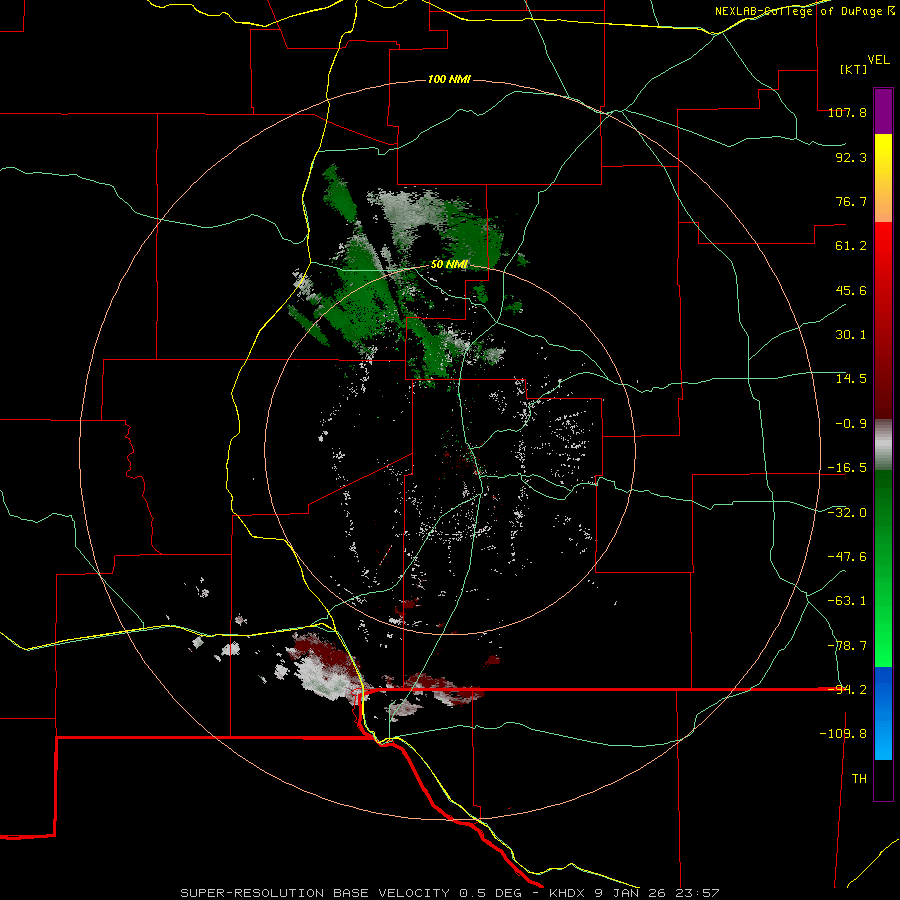Click the 30.1 legend value

tap(851, 335)
